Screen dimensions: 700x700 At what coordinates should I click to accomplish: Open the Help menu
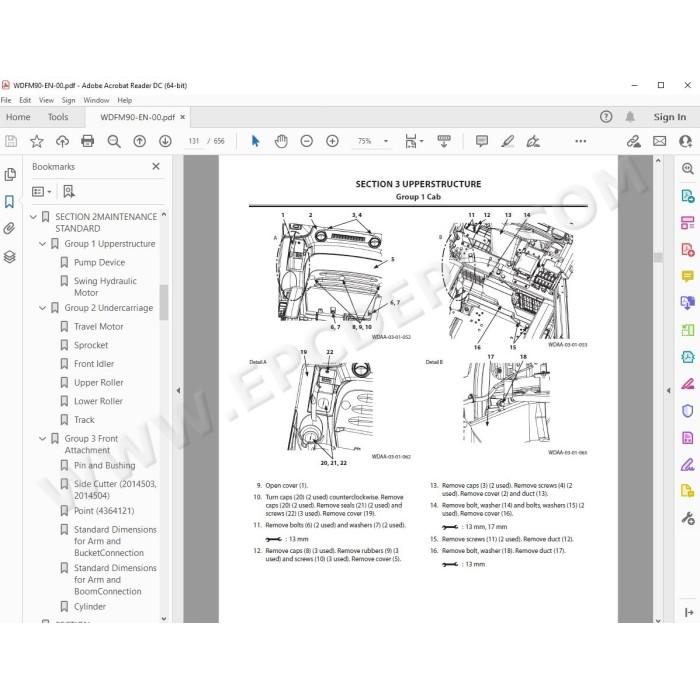[125, 100]
